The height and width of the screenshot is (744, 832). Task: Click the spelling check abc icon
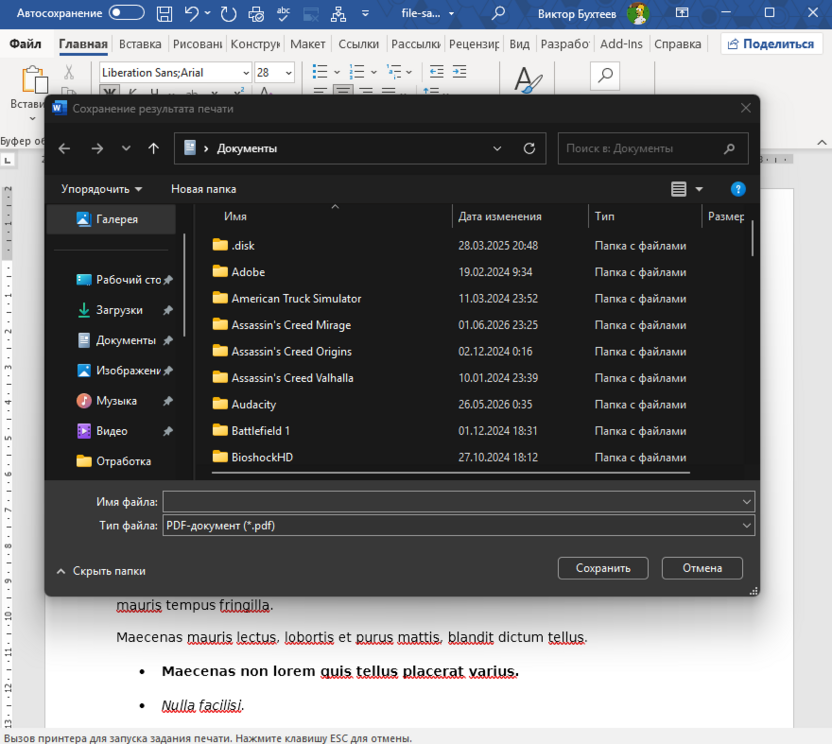tap(284, 13)
